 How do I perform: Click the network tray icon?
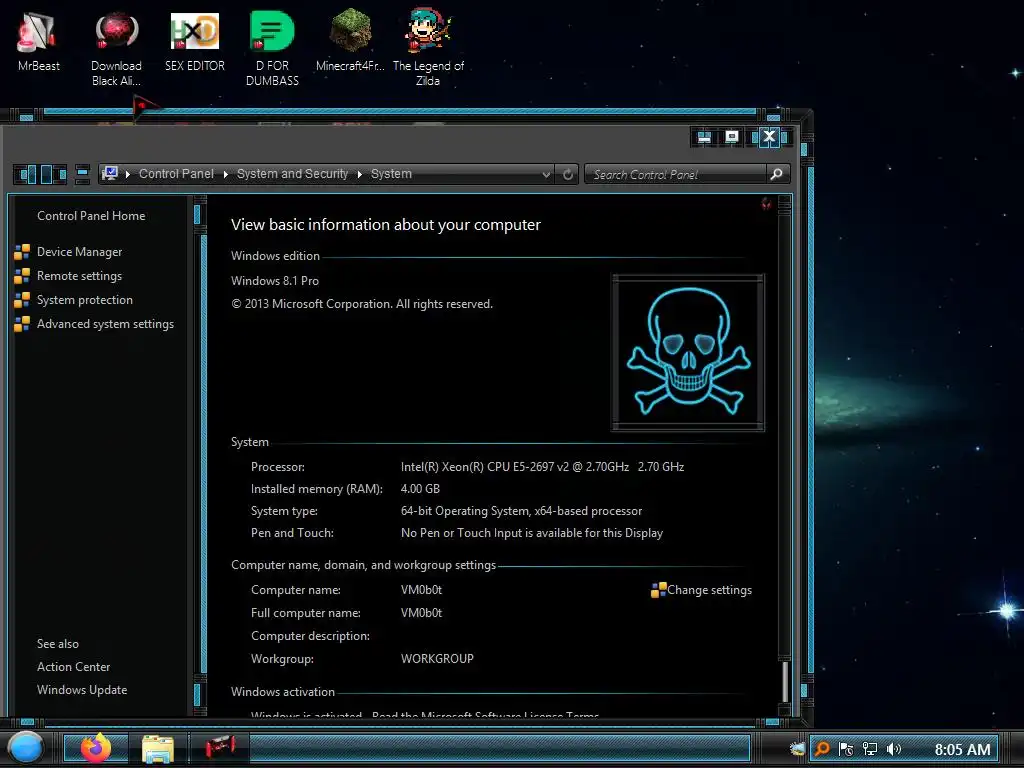pos(870,749)
